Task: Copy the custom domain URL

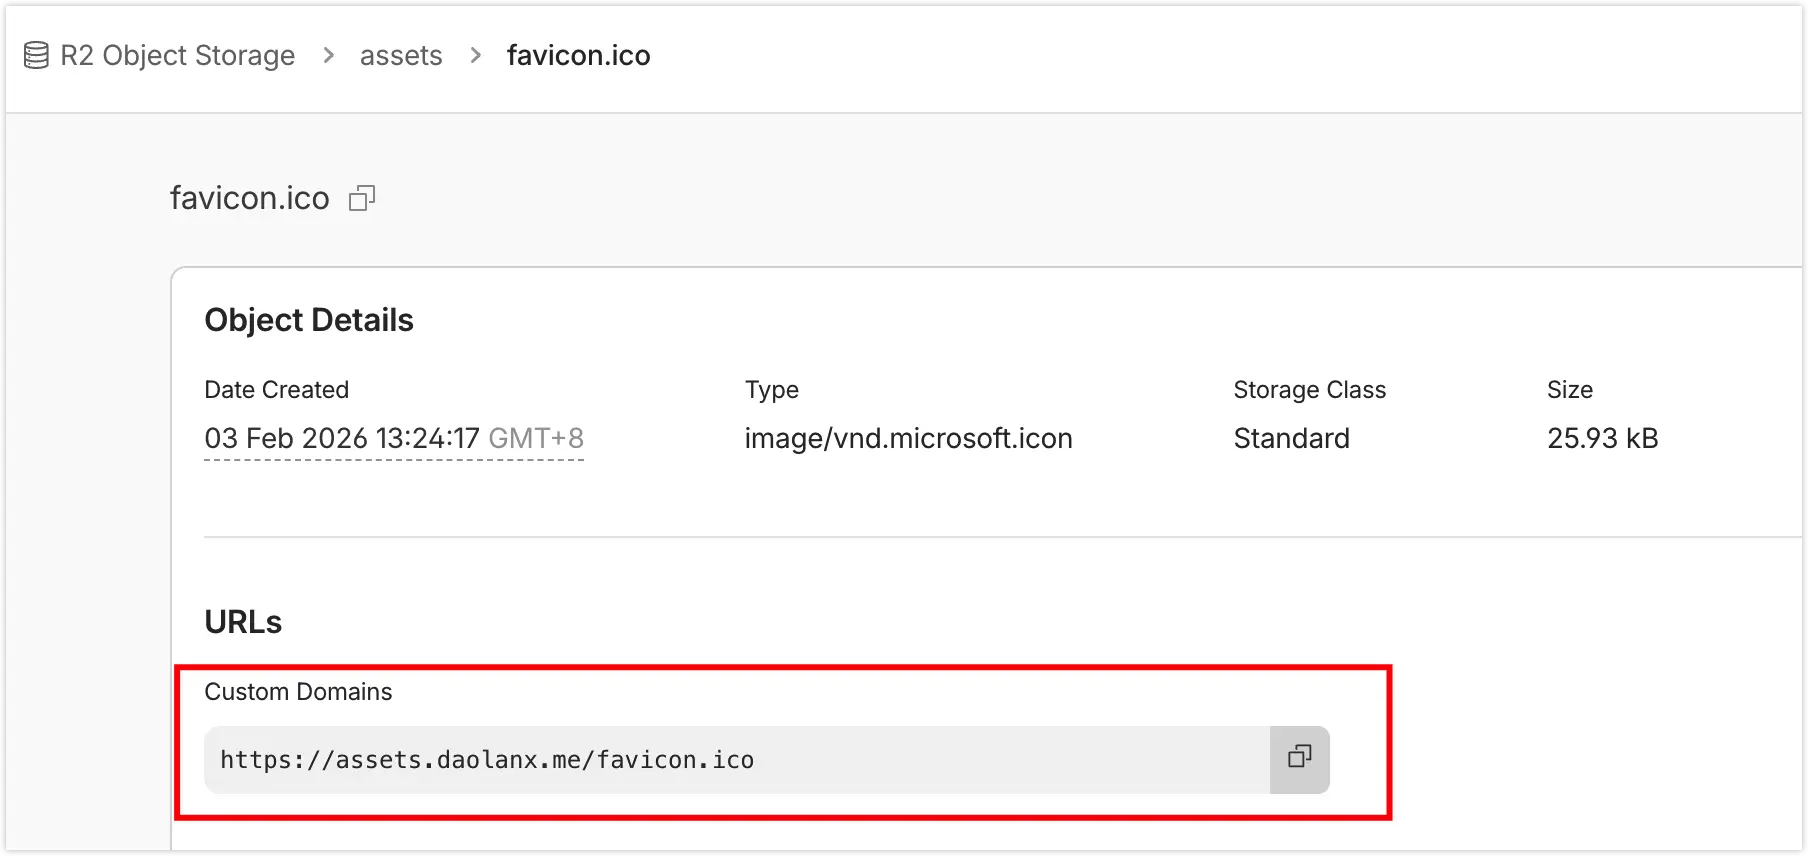Action: (x=1299, y=760)
